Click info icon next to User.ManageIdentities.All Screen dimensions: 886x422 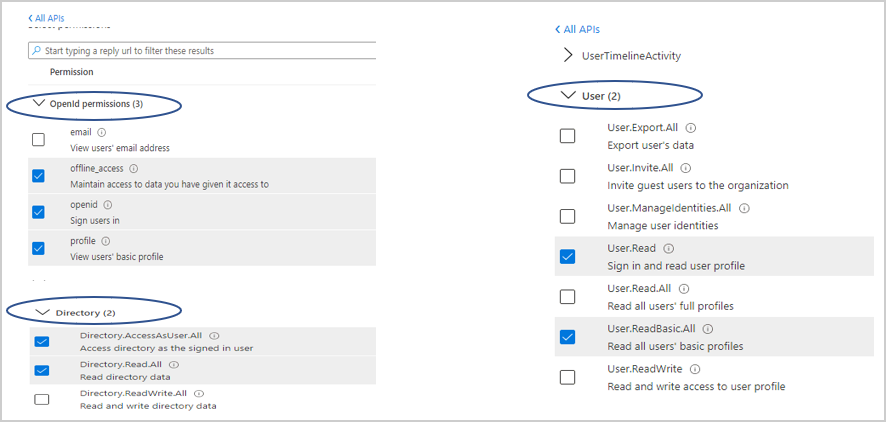744,208
